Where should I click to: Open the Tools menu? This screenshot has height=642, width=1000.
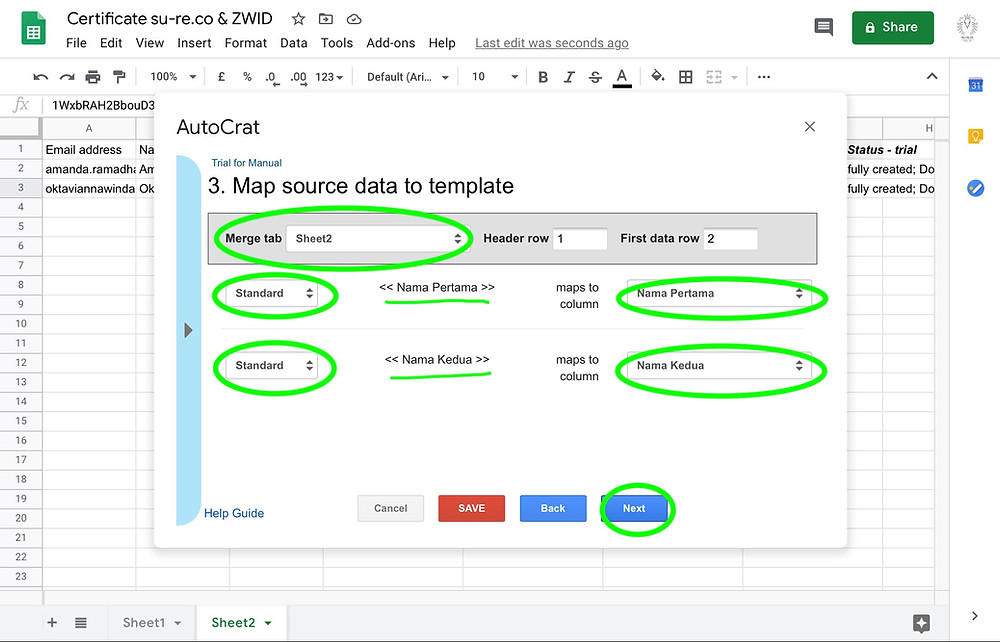coord(337,43)
